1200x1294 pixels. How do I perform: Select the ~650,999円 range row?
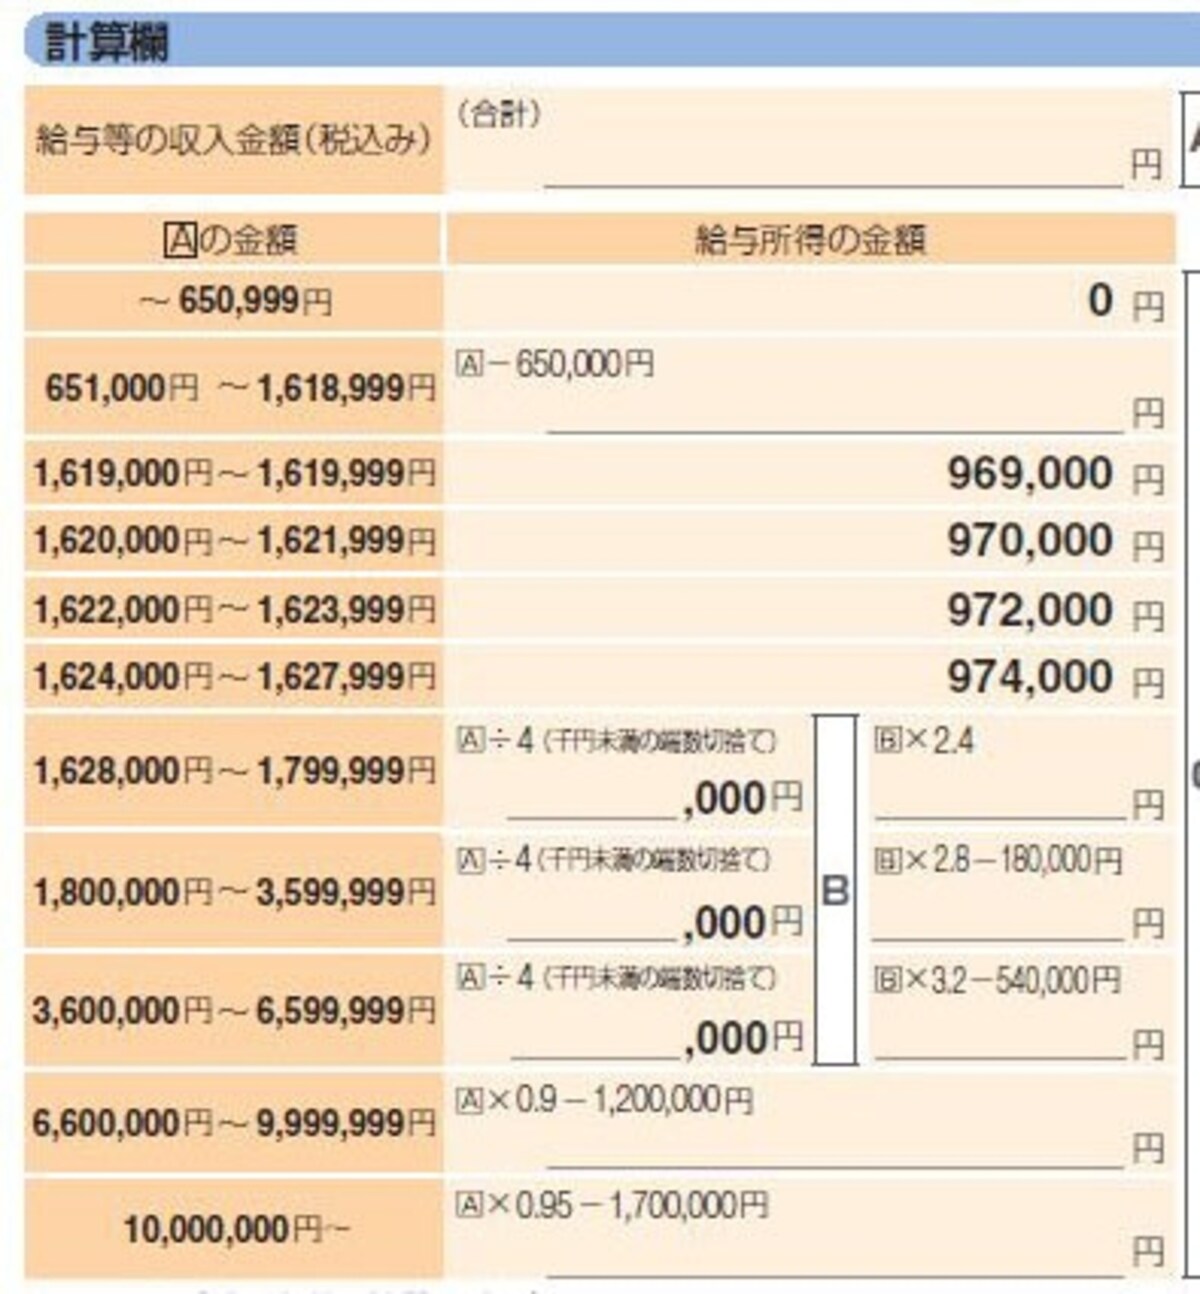pyautogui.click(x=234, y=300)
